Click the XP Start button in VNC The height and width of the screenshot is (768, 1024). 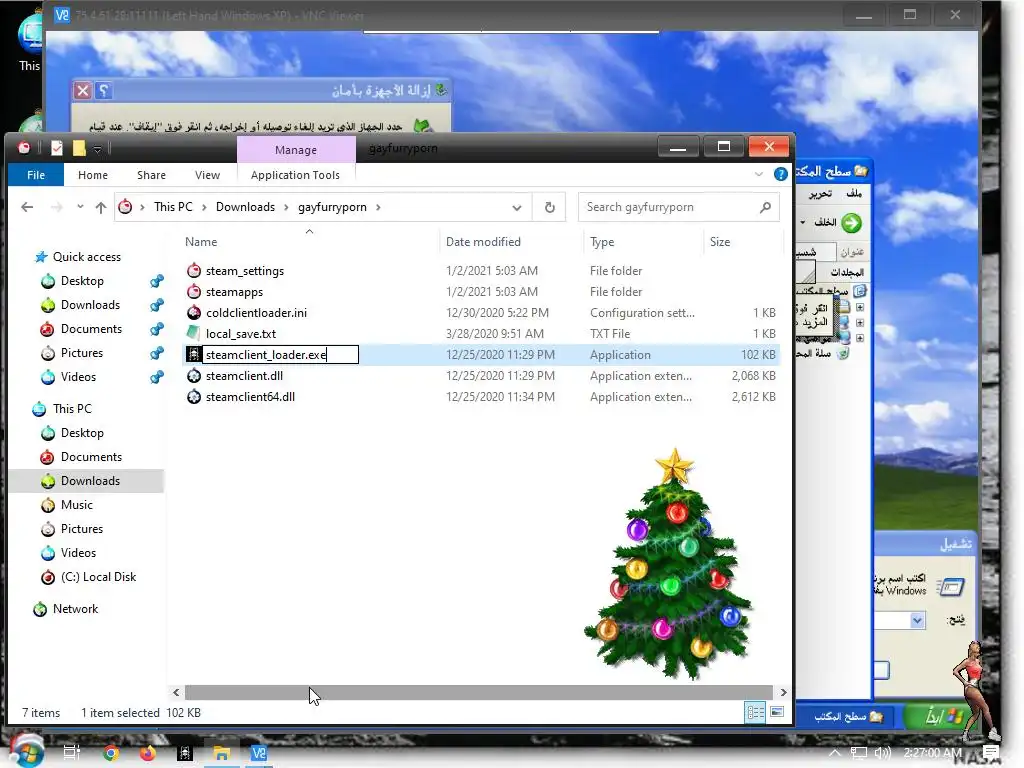tap(939, 716)
